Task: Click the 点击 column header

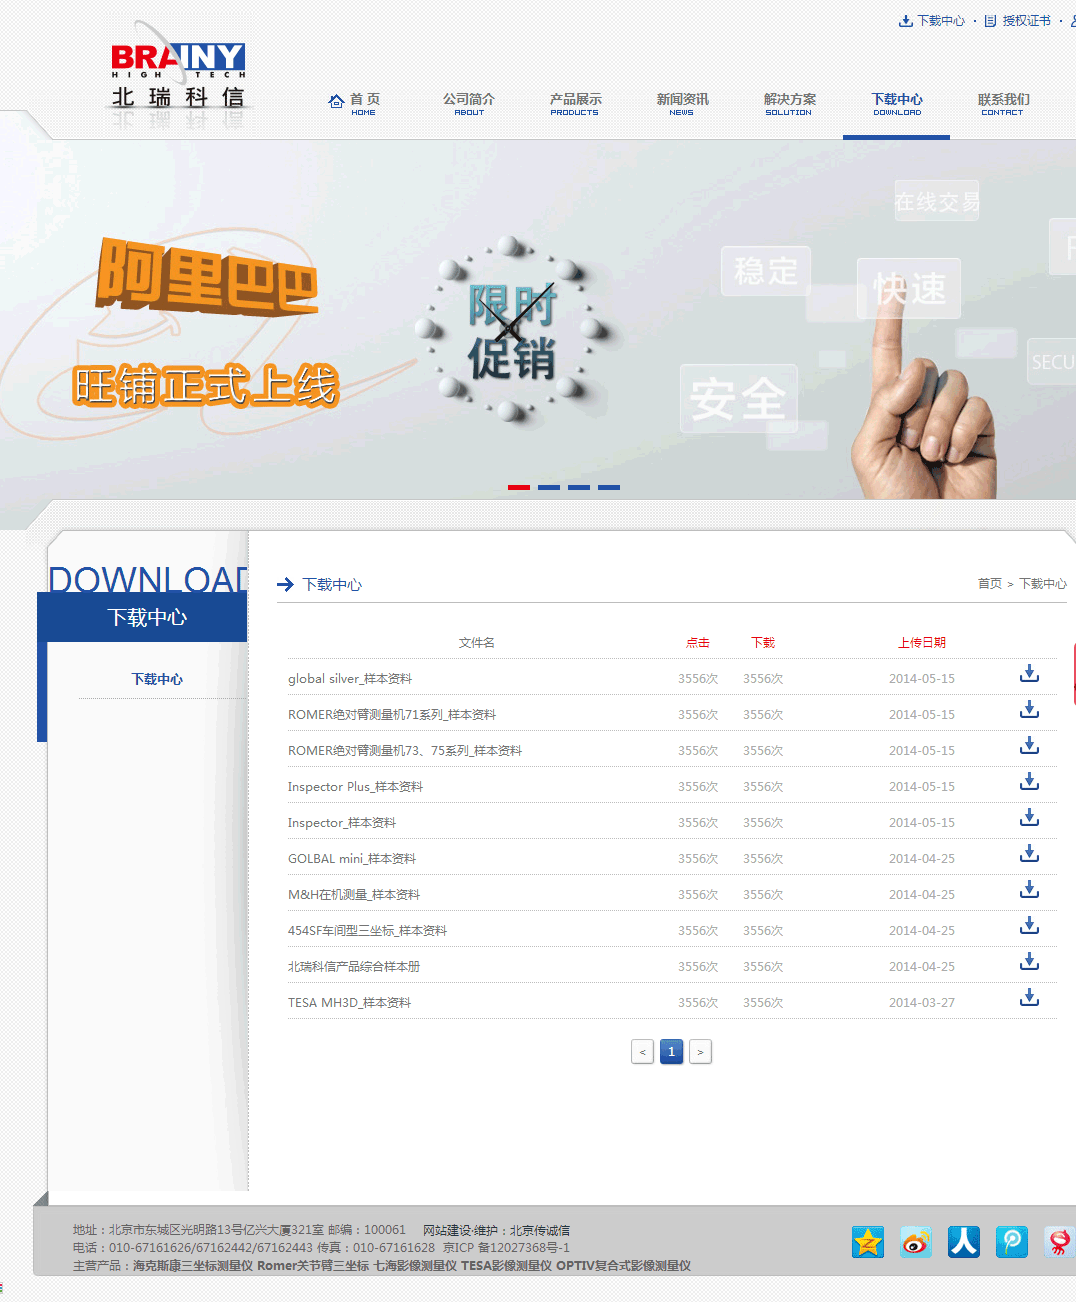Action: 698,643
